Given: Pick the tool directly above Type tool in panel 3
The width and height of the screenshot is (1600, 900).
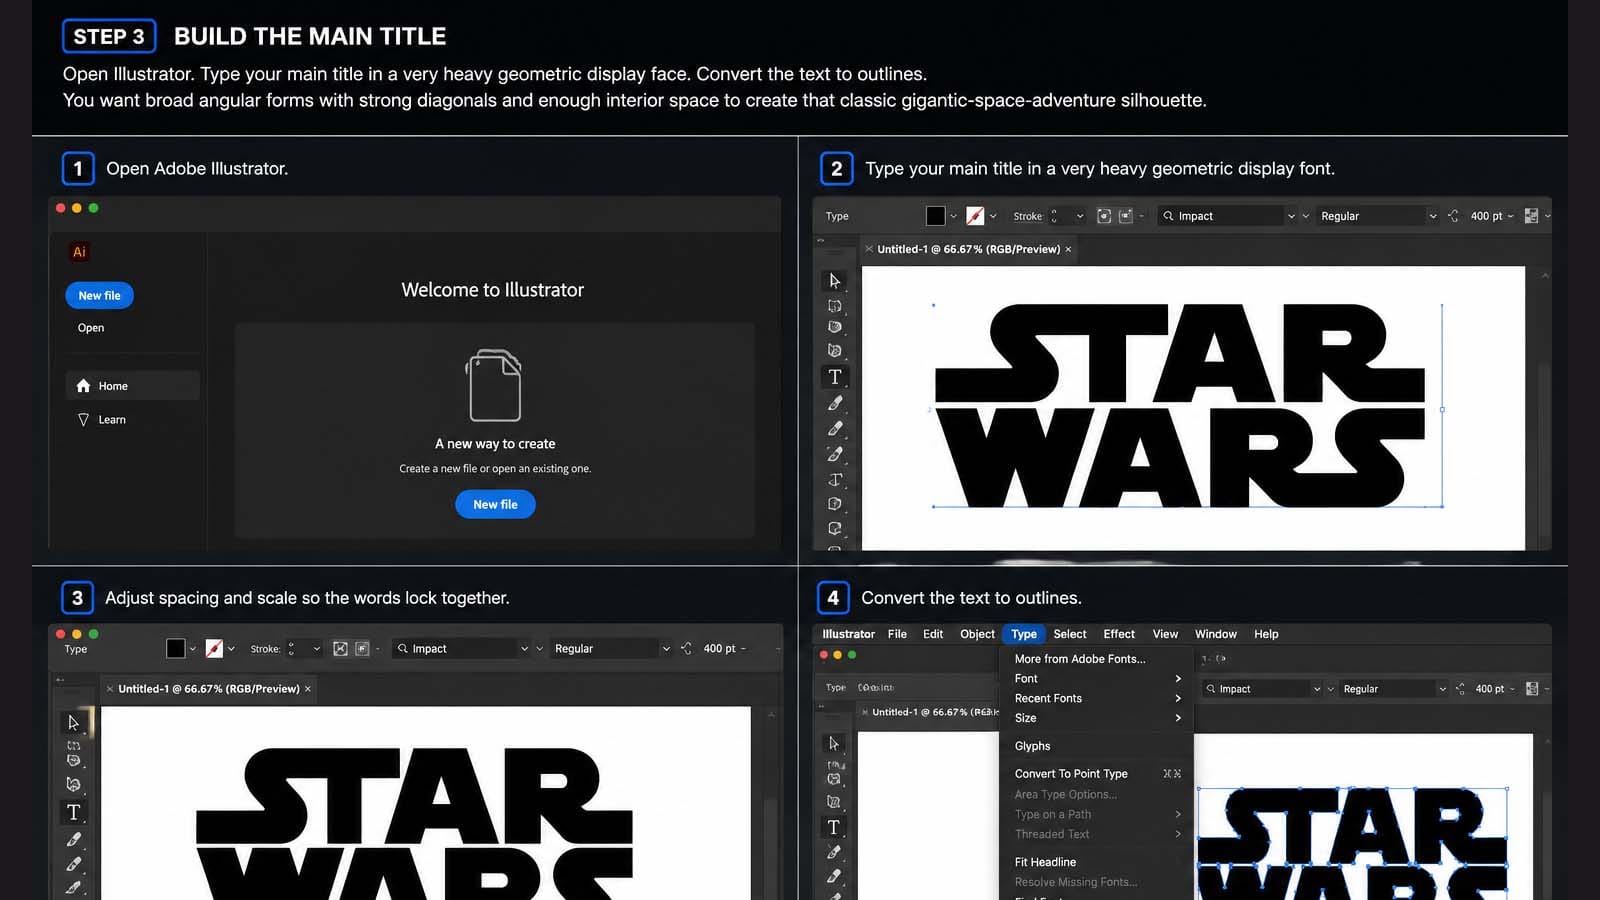Looking at the screenshot, I should [x=73, y=785].
